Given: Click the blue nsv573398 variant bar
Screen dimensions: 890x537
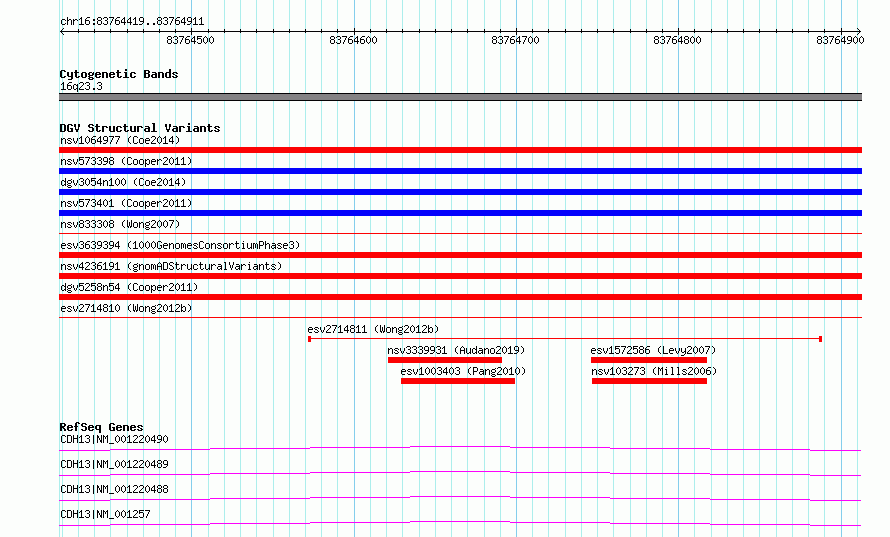Looking at the screenshot, I should (x=460, y=171).
